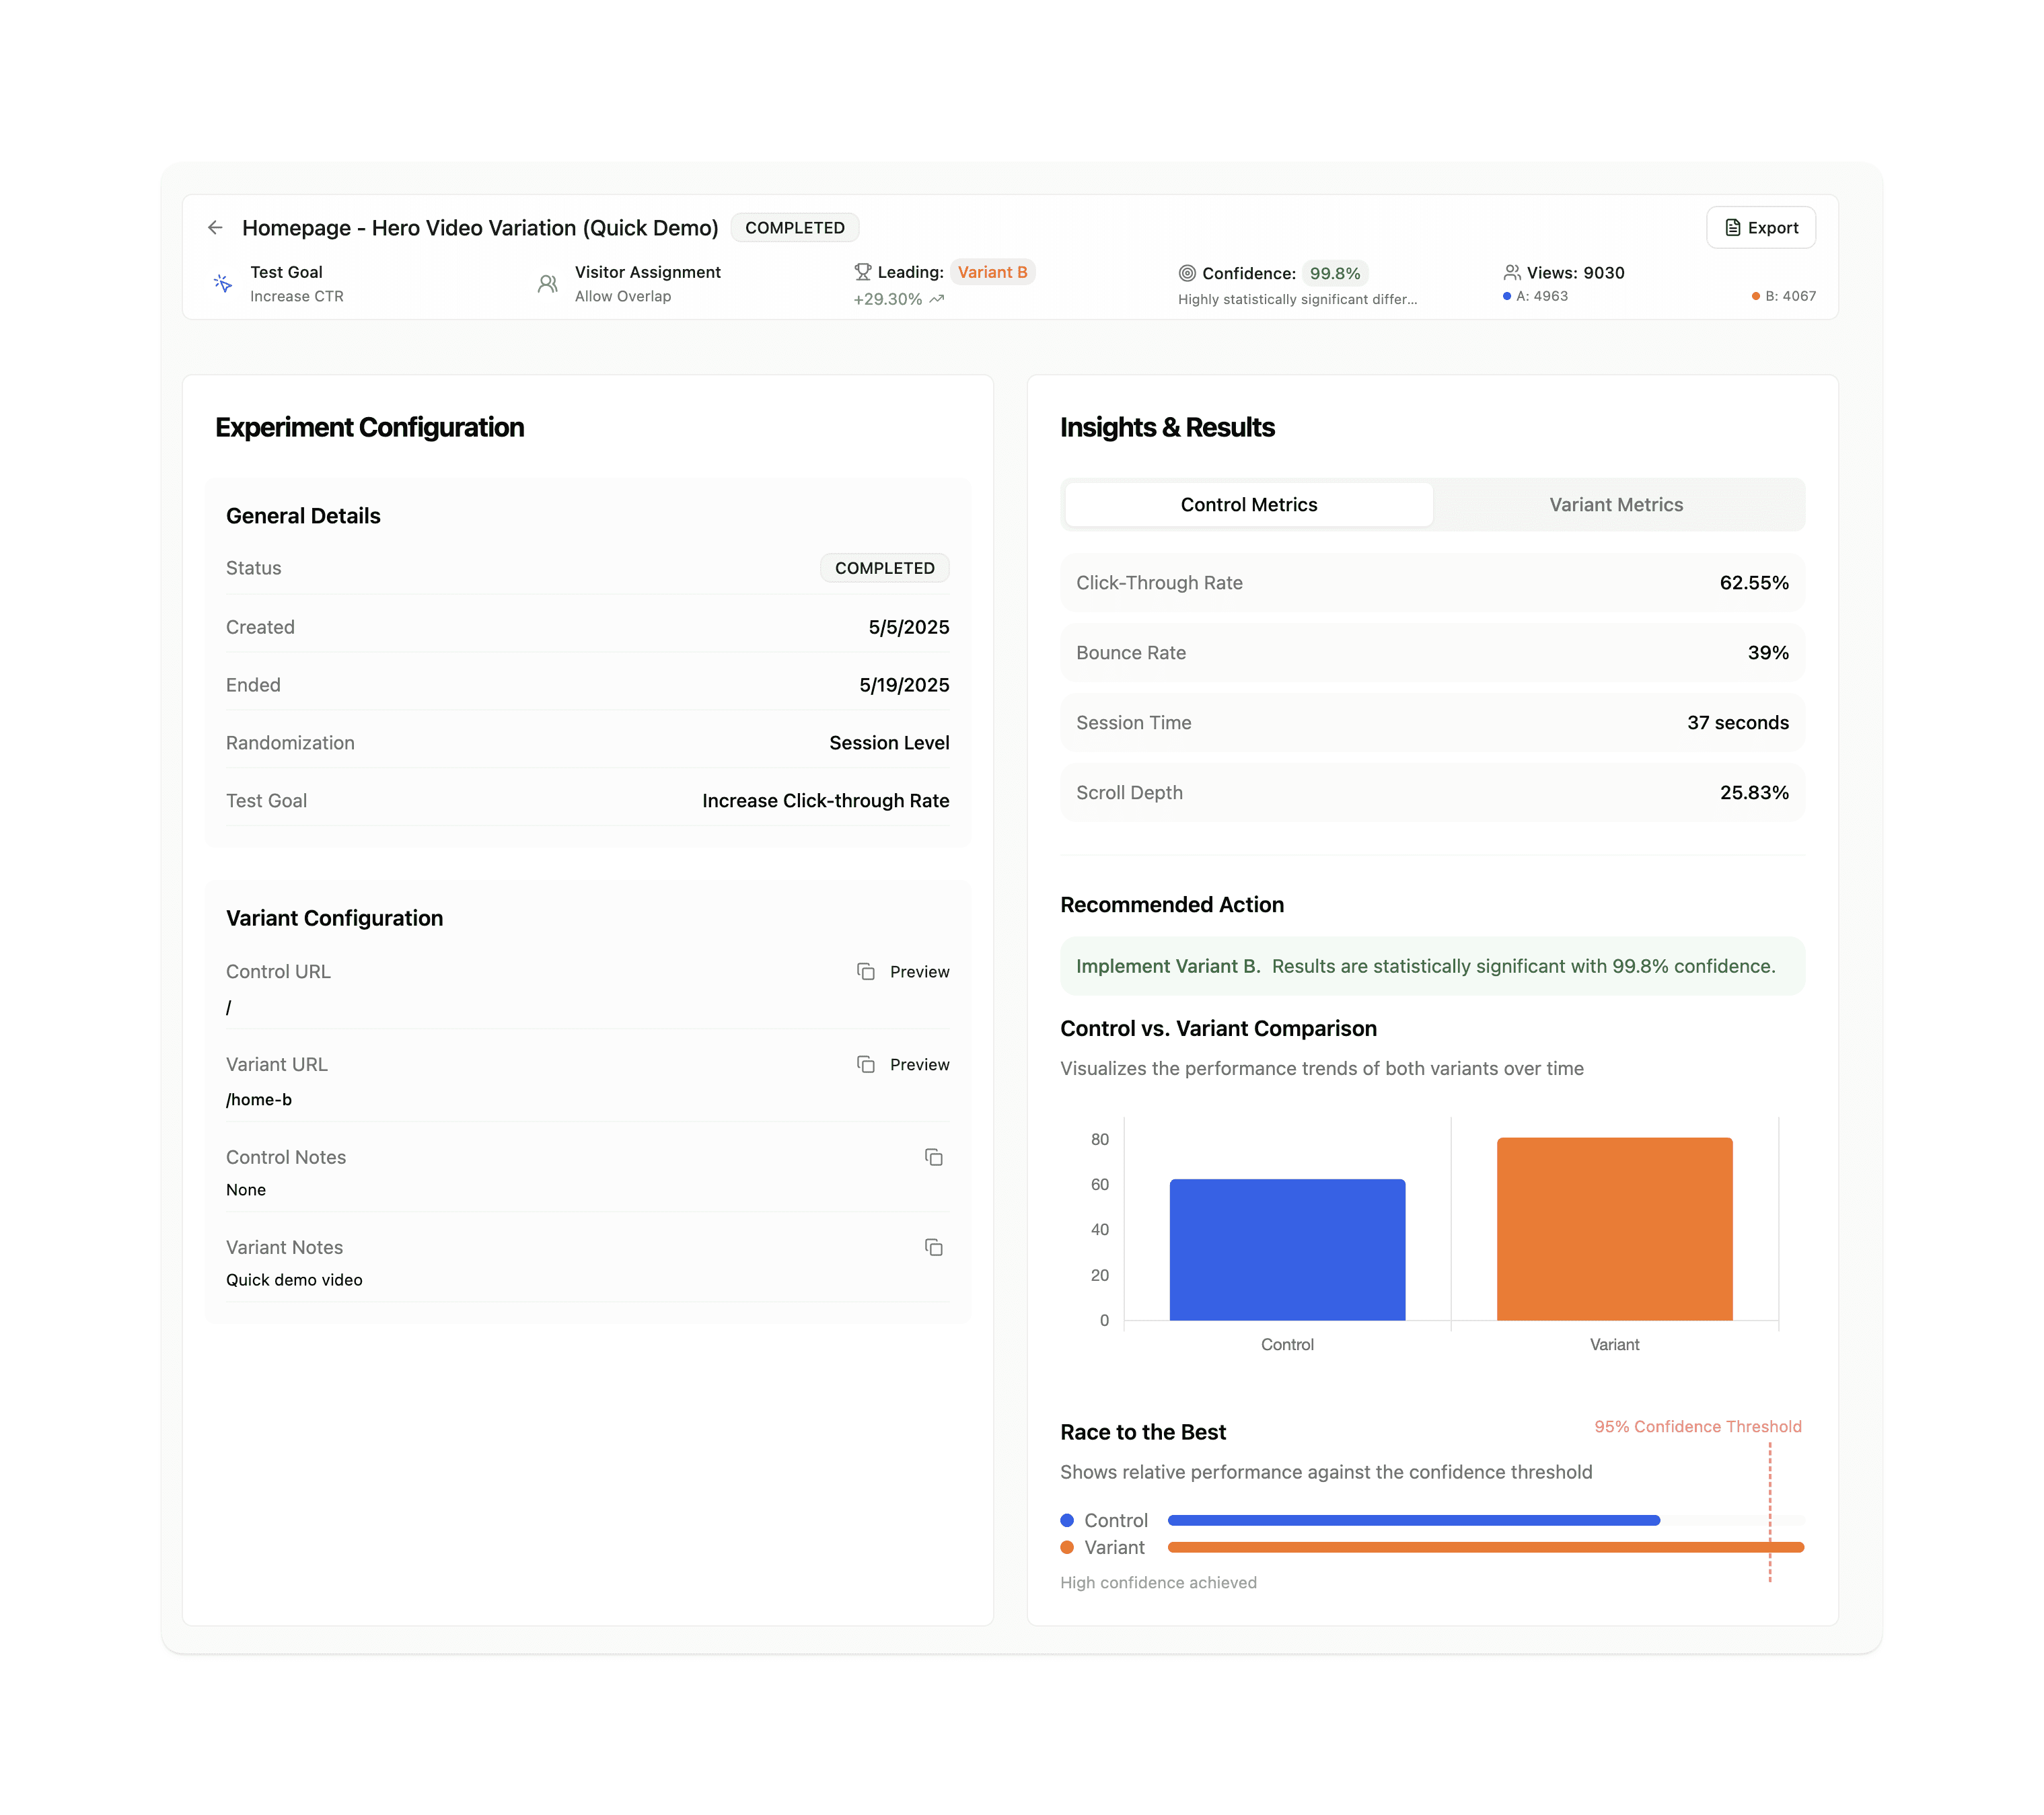Click the blue Control legend dot

(x=1067, y=1520)
